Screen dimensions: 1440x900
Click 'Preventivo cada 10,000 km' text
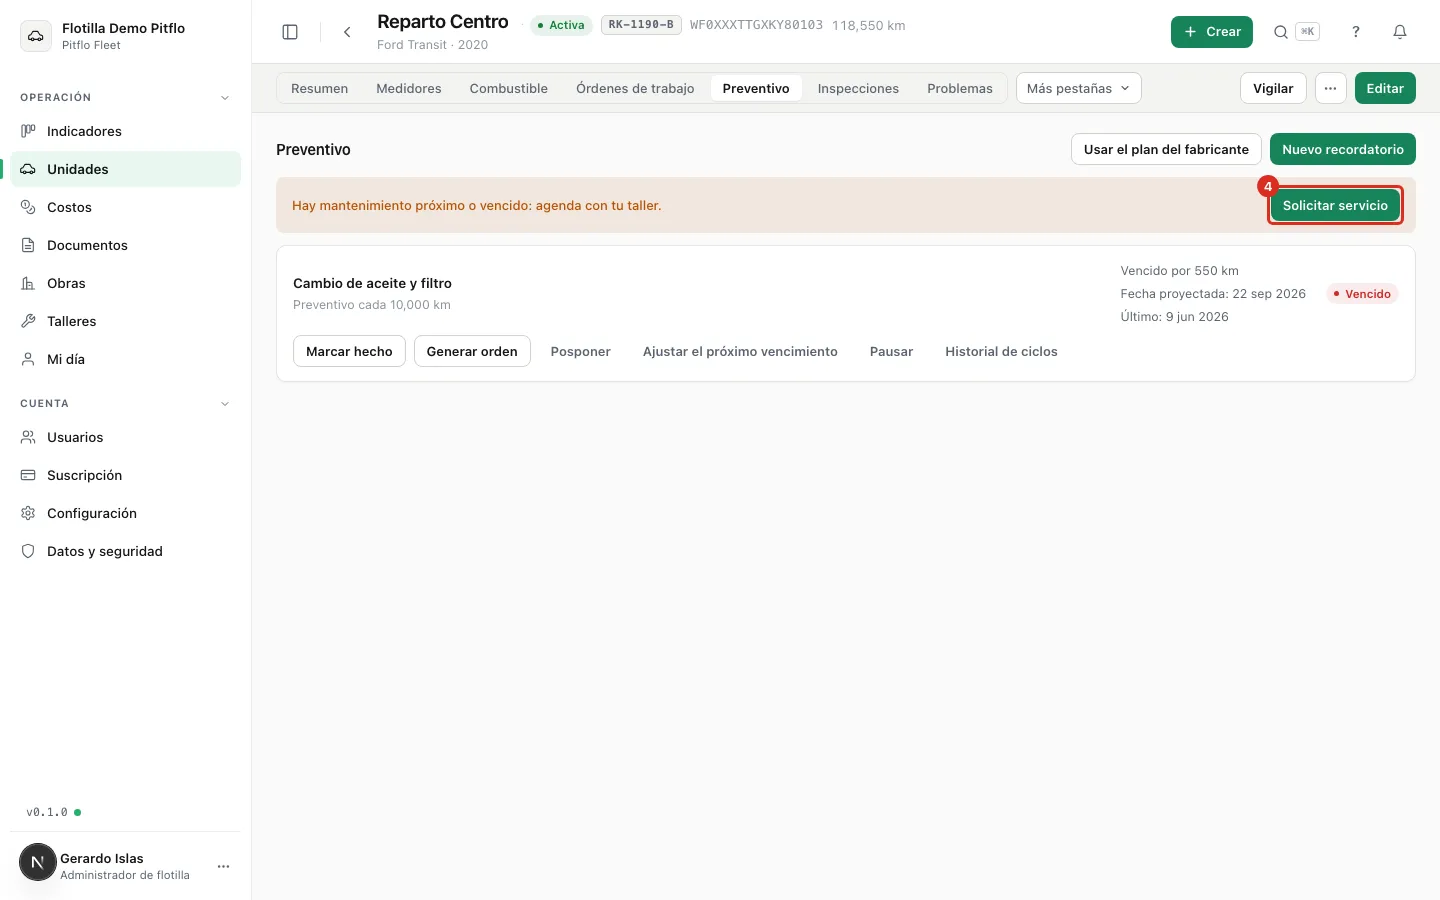tap(372, 305)
